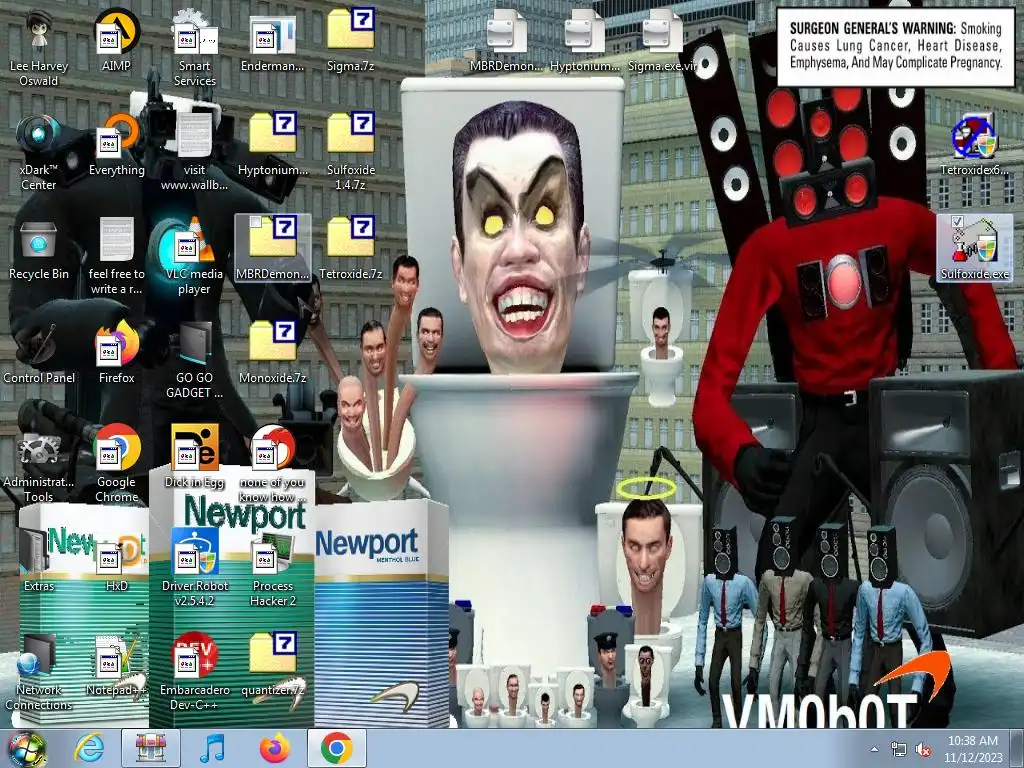Show hidden system tray icons
The height and width of the screenshot is (768, 1024).
874,749
